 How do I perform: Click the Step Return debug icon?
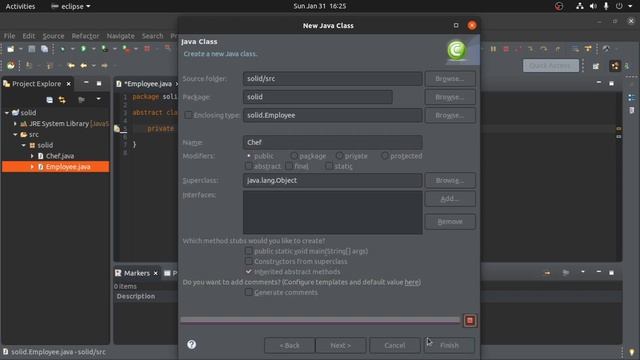558,49
